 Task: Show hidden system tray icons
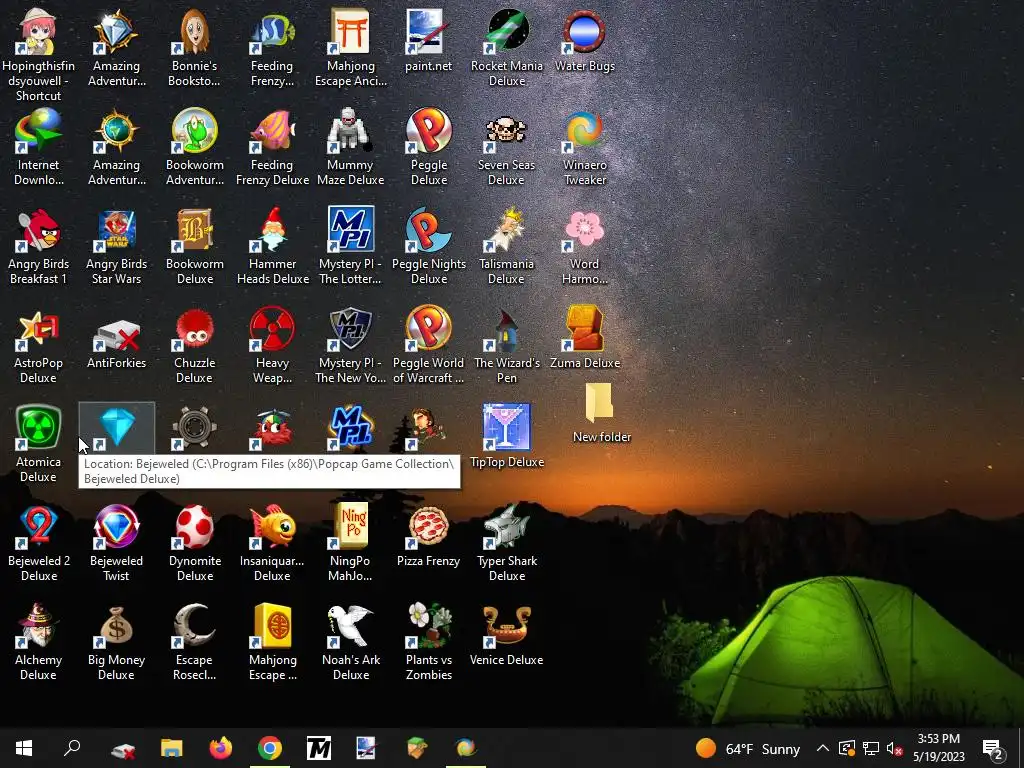click(x=823, y=748)
